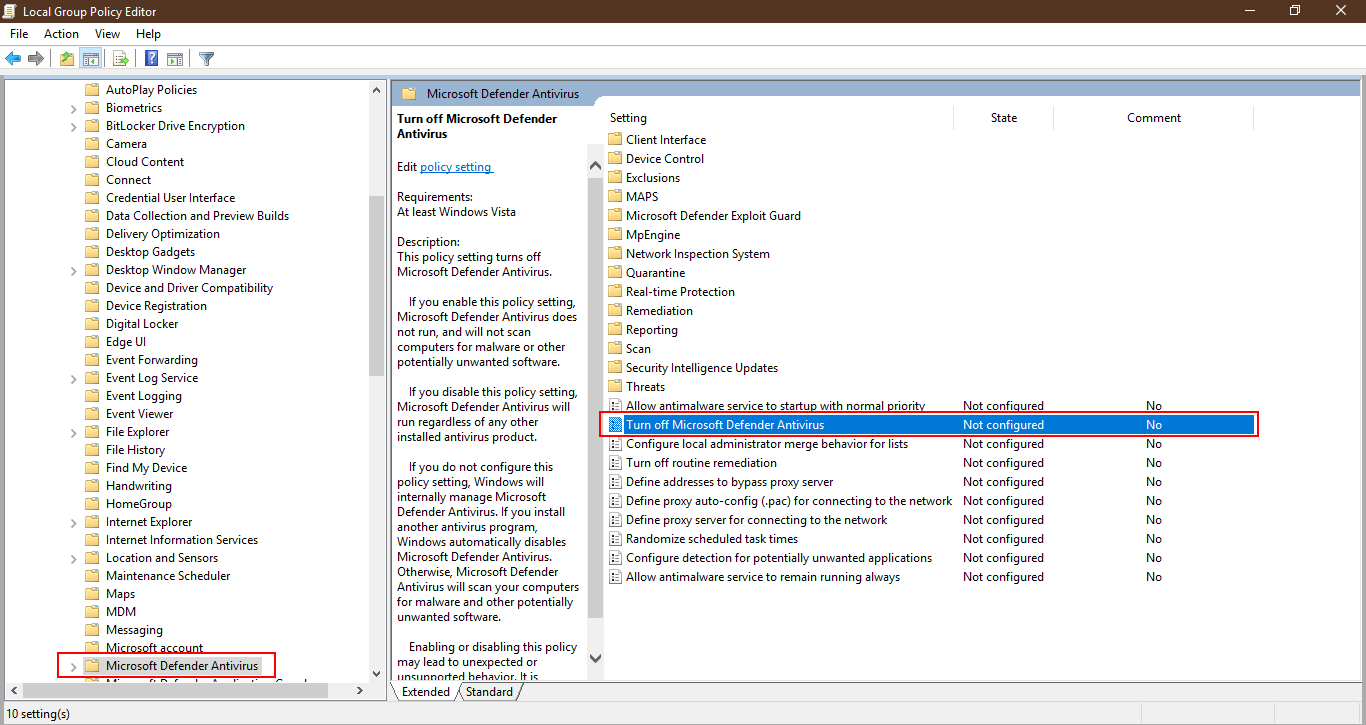The image size is (1366, 725).
Task: Click description pane scroll up arrow
Action: [x=595, y=164]
